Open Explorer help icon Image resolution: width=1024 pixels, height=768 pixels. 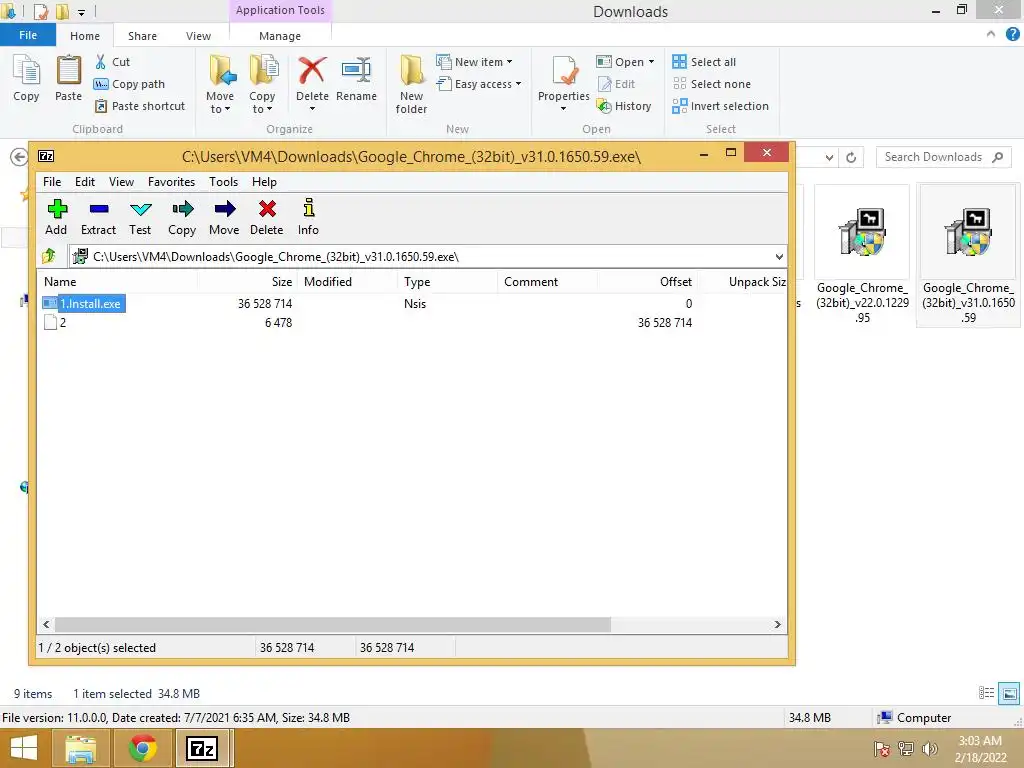tap(1012, 35)
